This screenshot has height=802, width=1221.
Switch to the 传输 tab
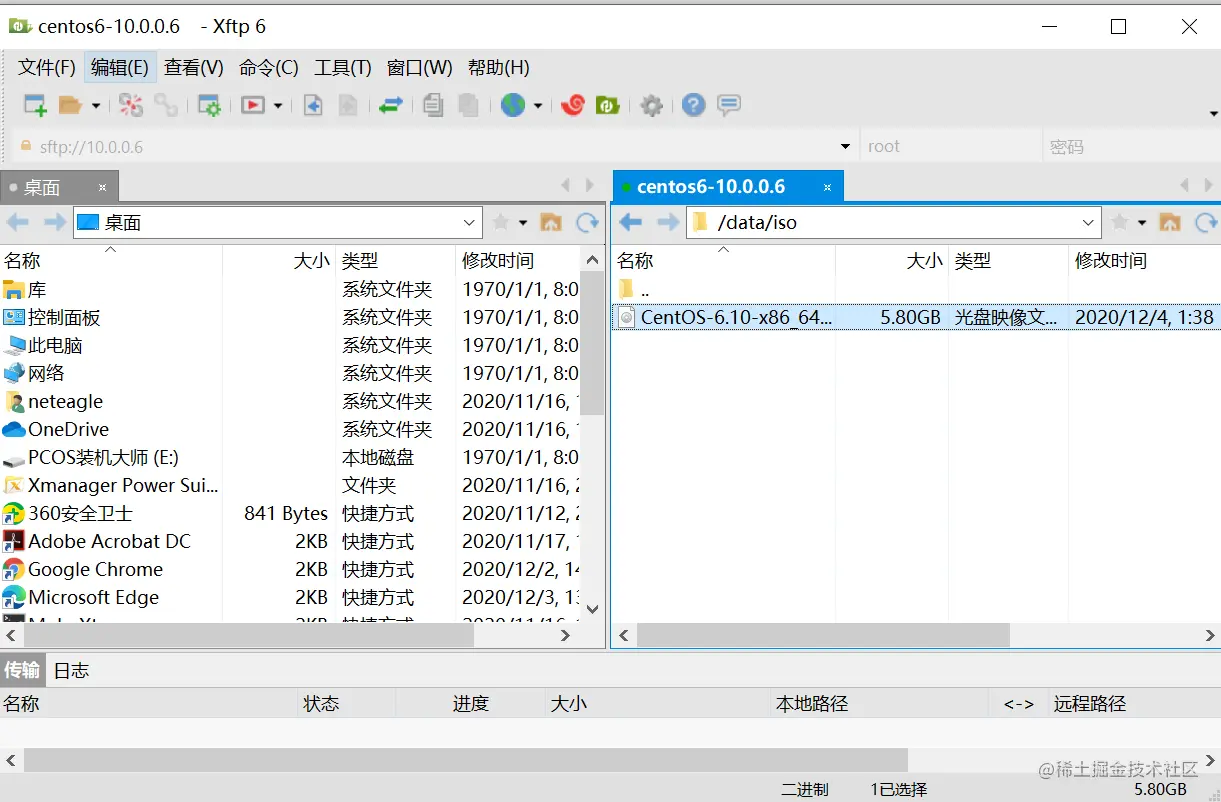[x=22, y=670]
